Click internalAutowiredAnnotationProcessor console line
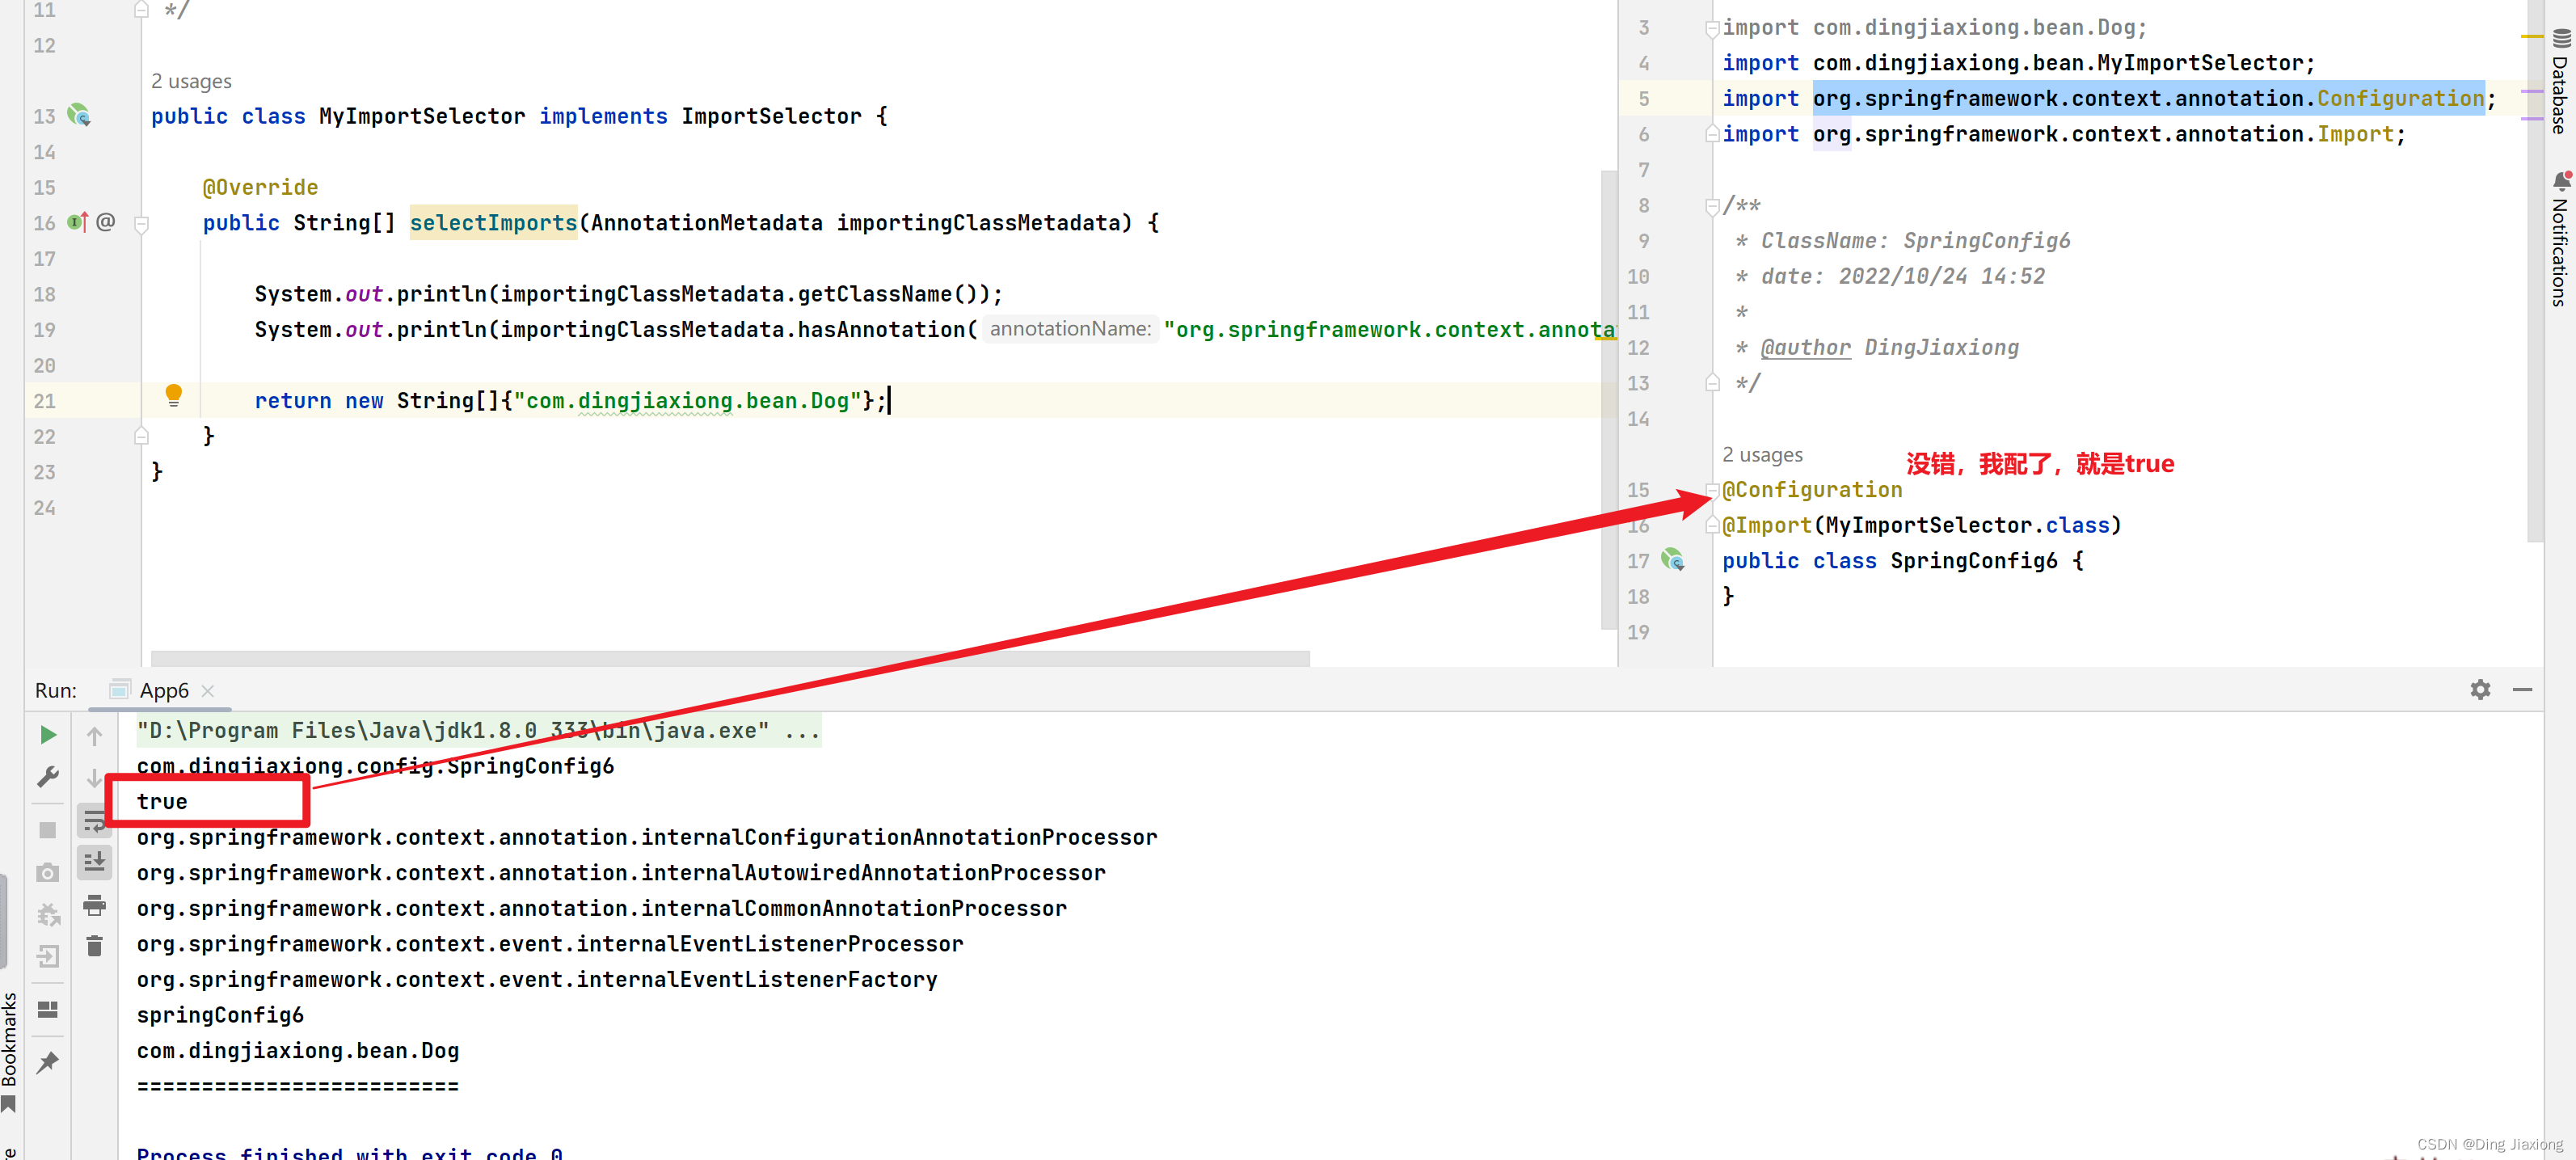 621,873
